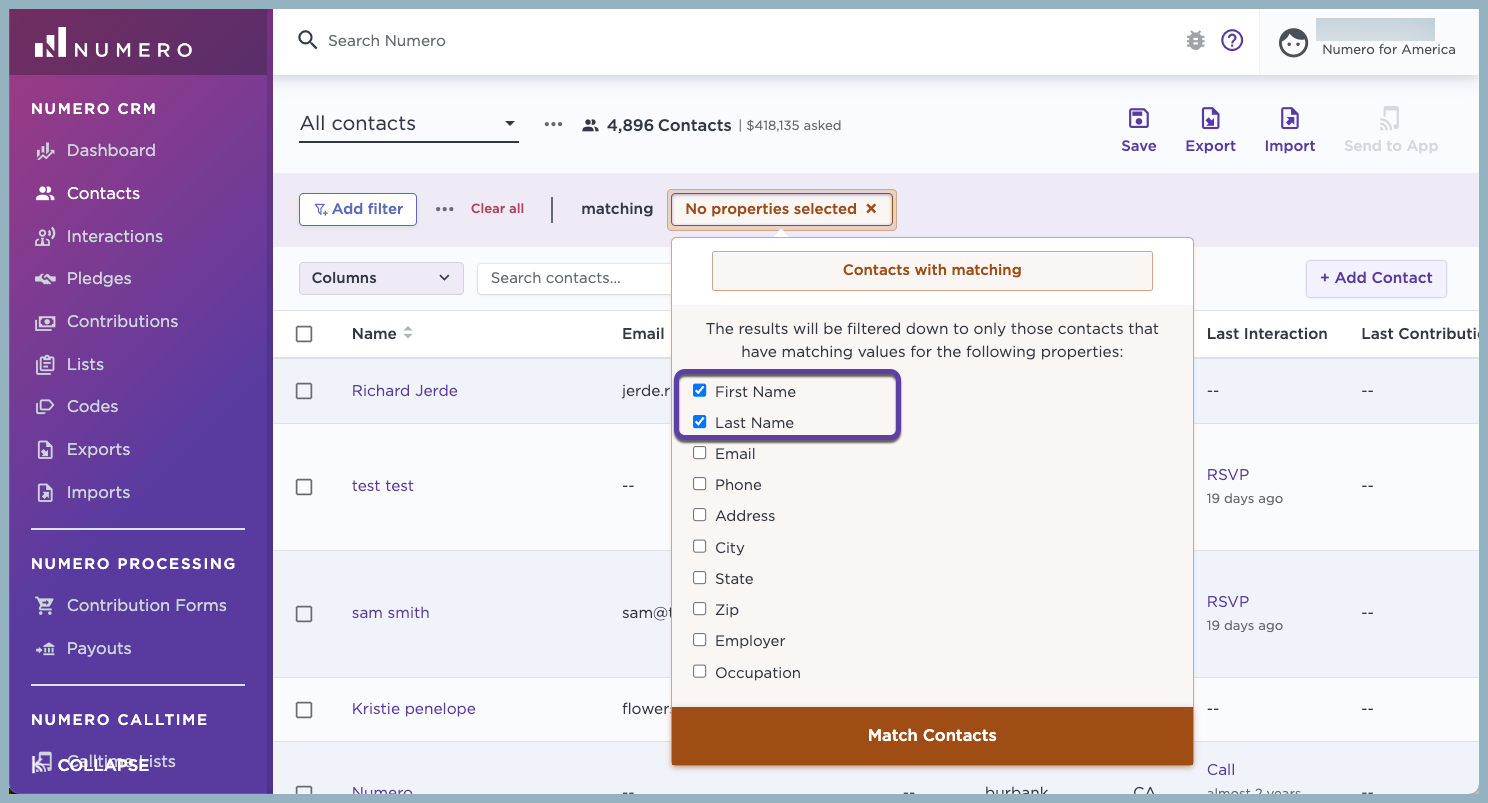Check the Phone property checkbox
This screenshot has height=803, width=1488.
(700, 484)
